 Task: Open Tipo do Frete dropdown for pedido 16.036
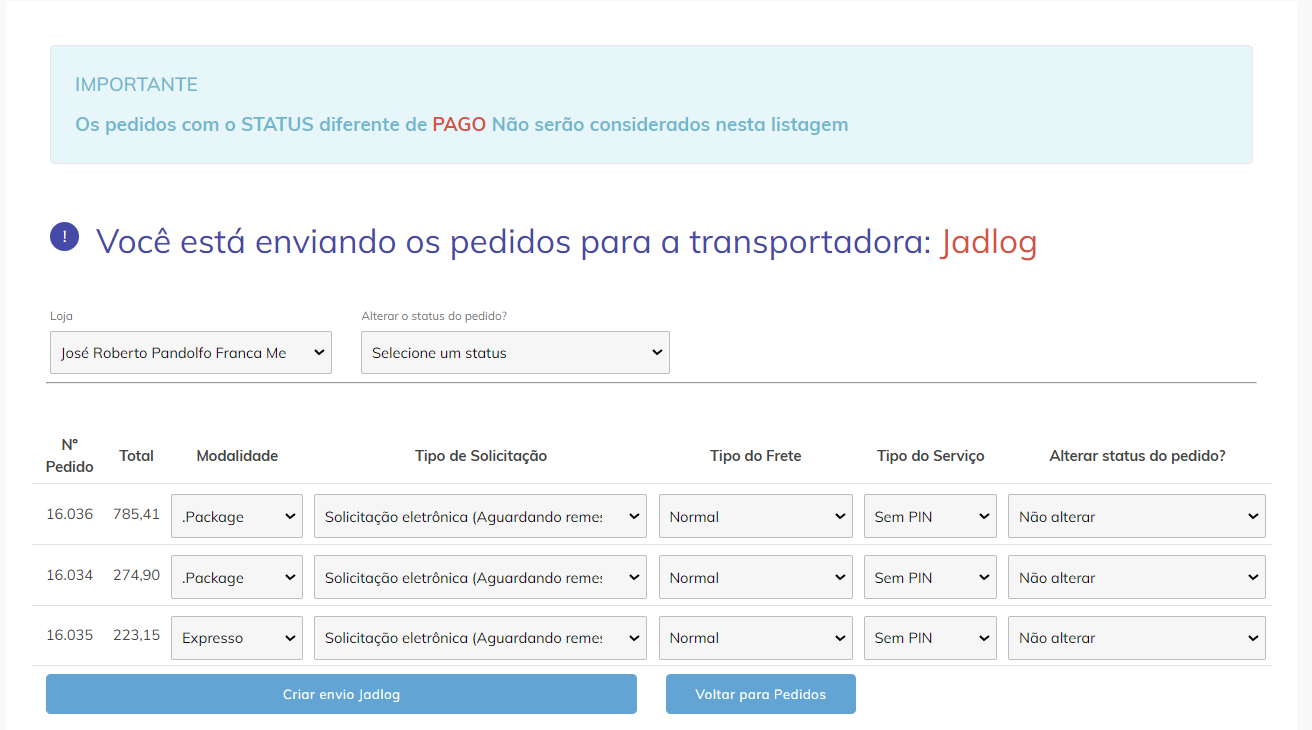pos(755,515)
